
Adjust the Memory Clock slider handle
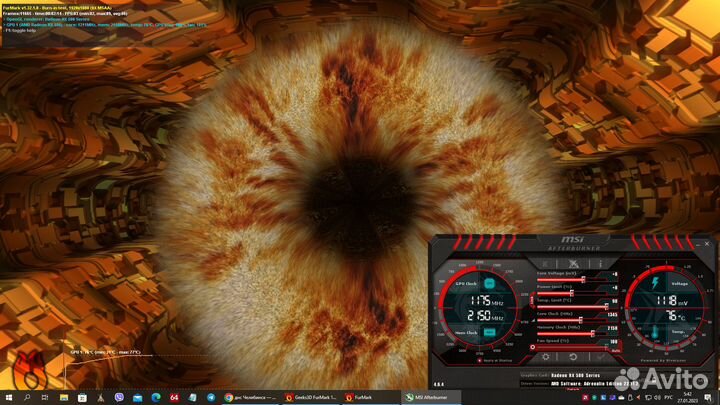click(x=593, y=334)
